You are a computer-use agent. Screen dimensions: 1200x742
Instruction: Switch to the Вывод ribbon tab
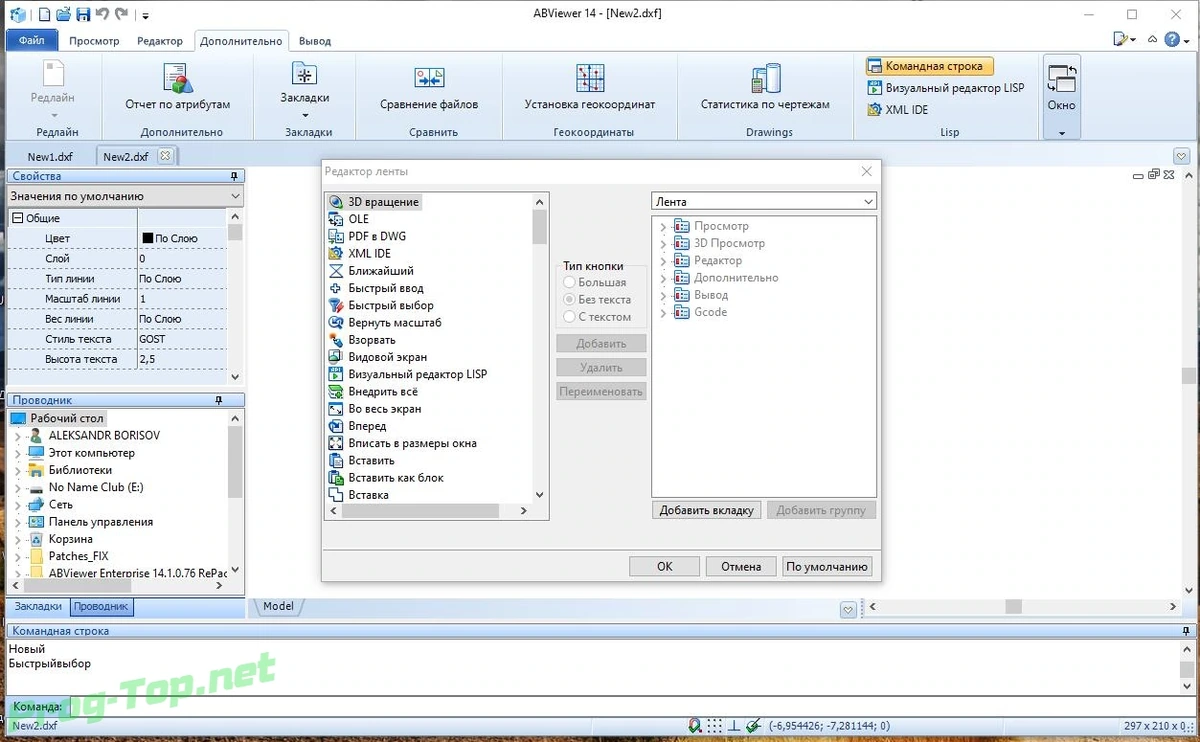(315, 41)
